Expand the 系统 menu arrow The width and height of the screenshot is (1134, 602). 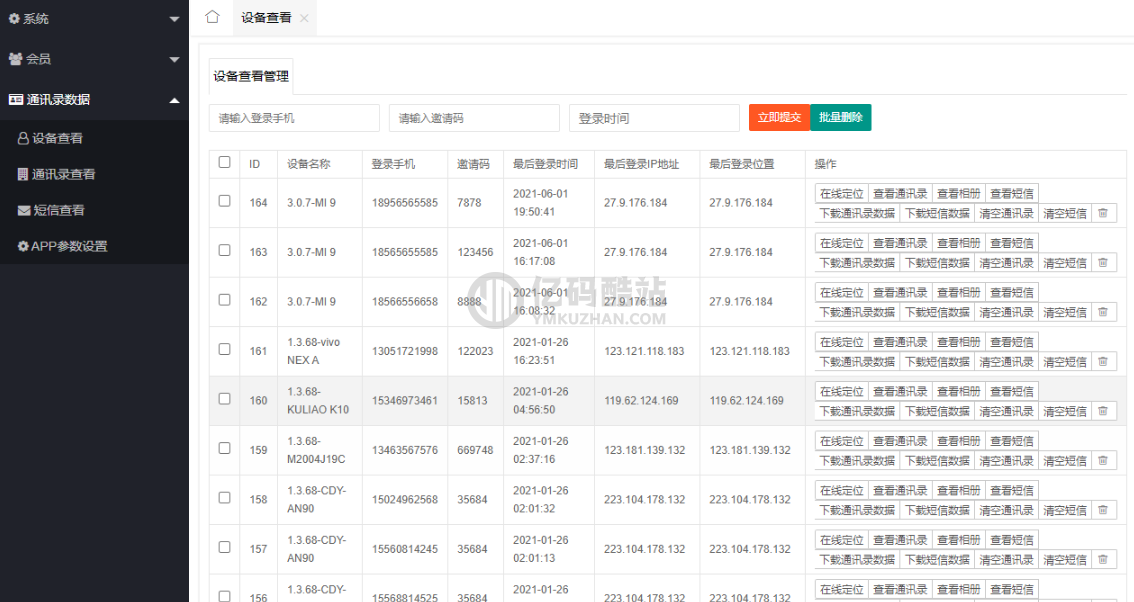click(174, 20)
